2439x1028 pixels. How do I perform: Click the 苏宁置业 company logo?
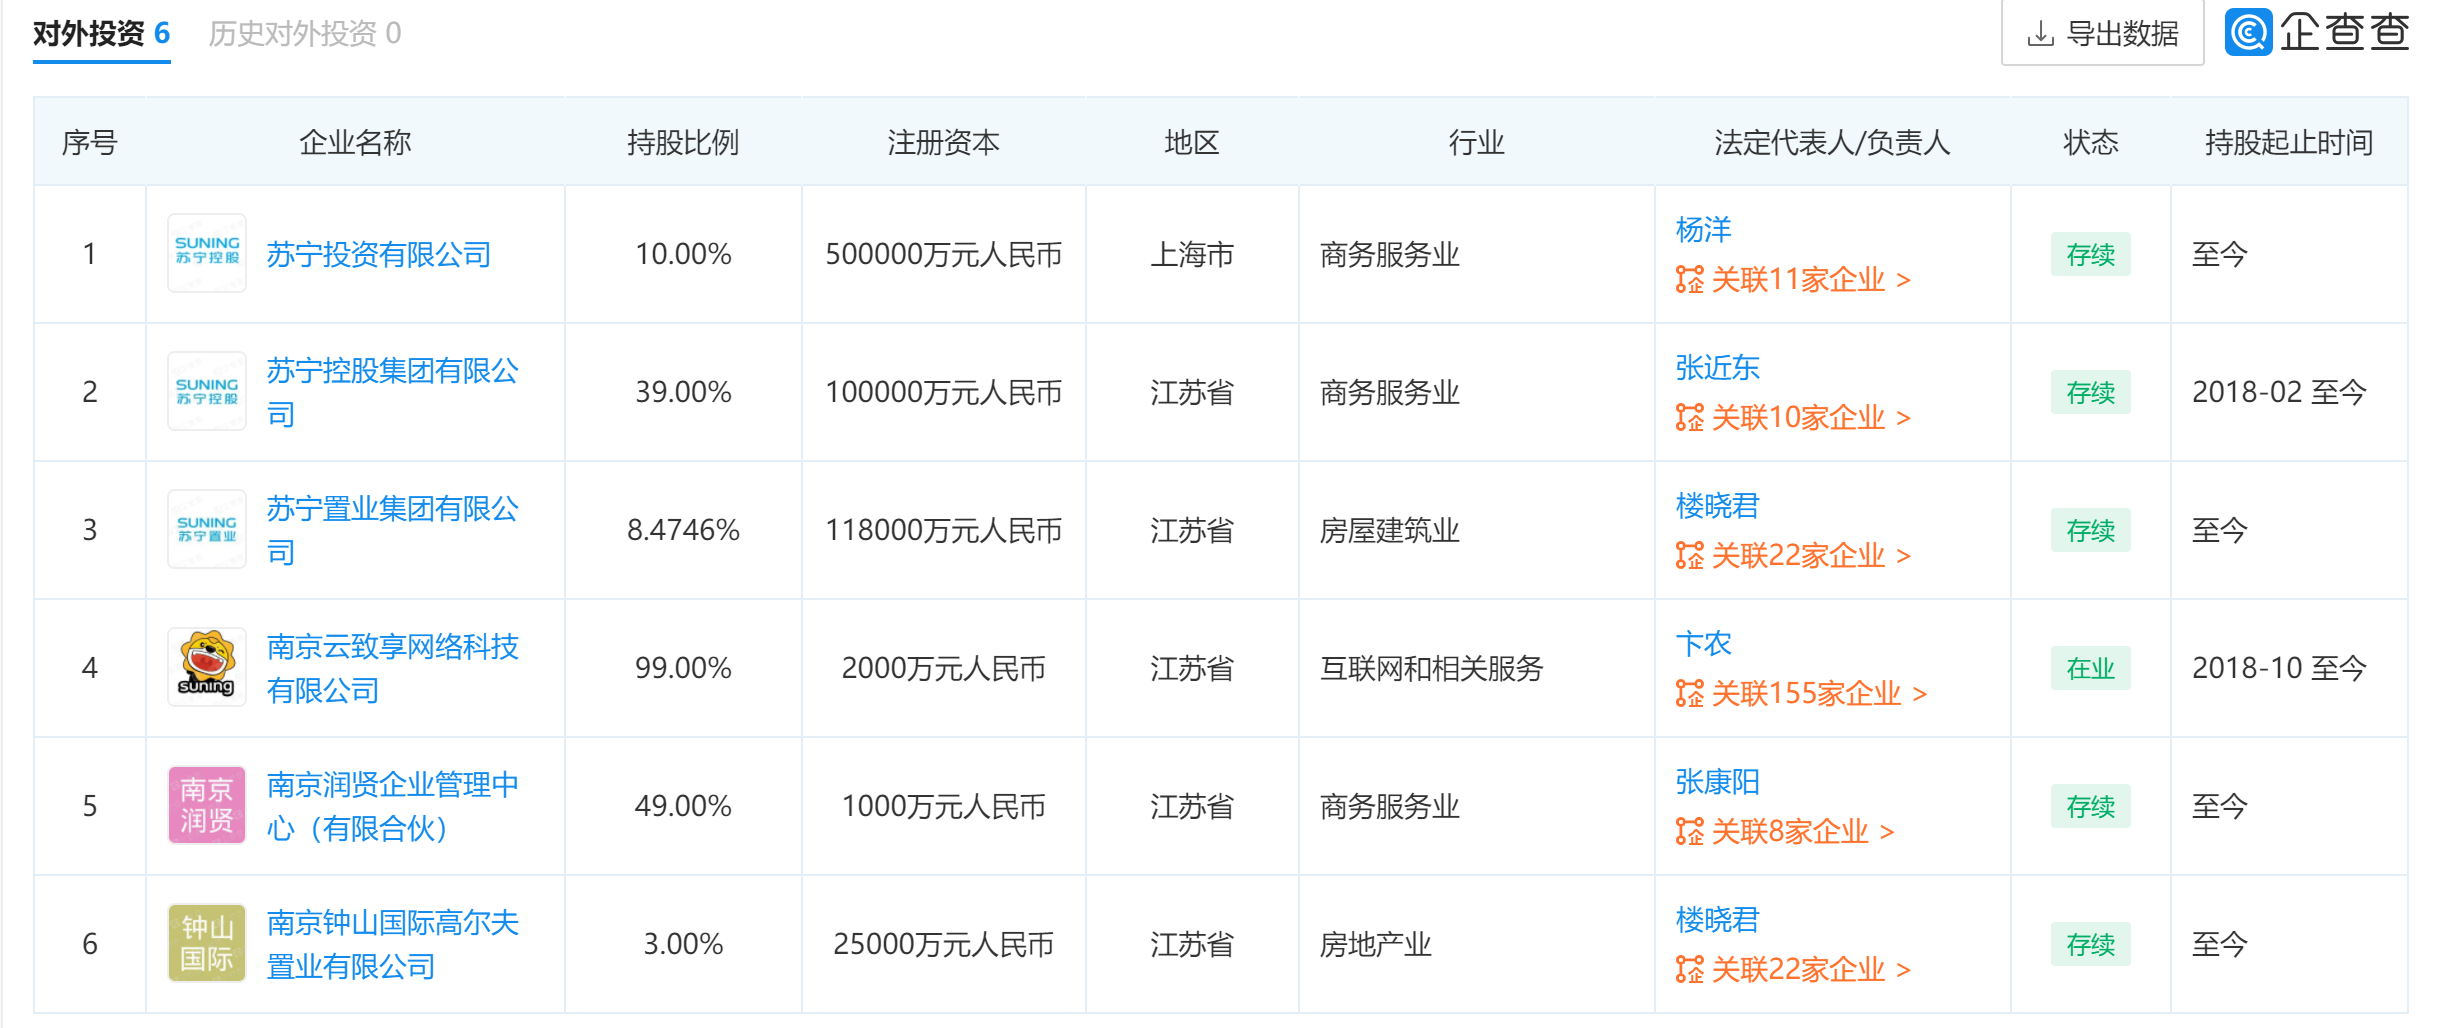[206, 529]
